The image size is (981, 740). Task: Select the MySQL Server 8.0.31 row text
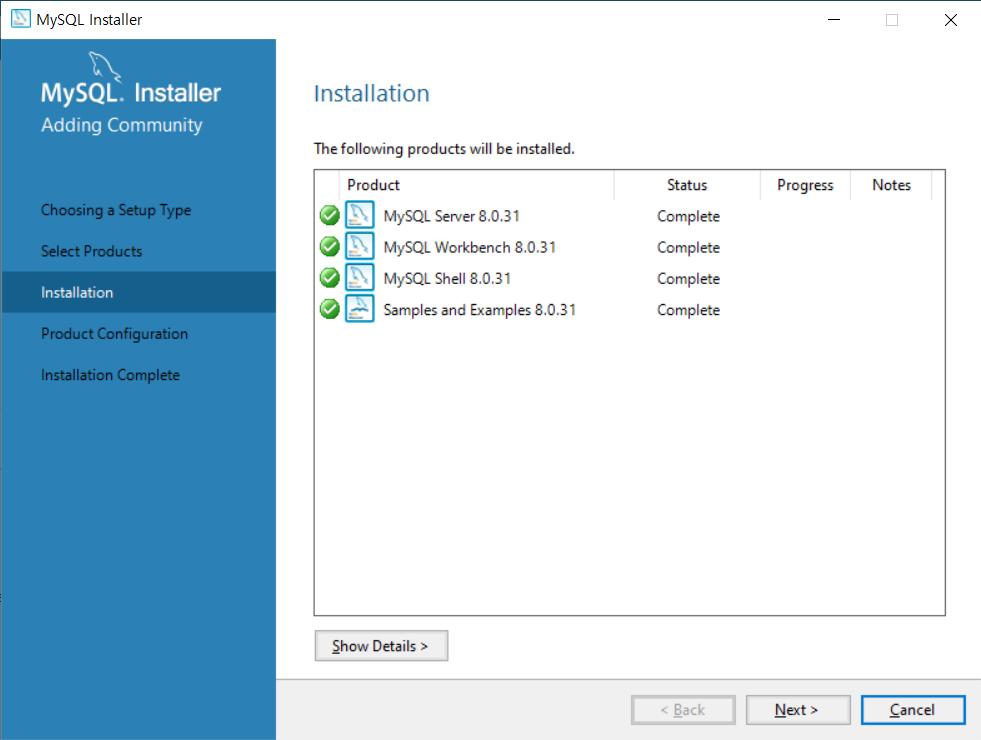[452, 216]
